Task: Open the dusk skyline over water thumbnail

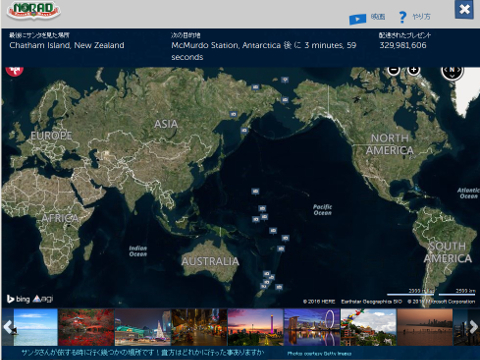Action: tap(425, 327)
